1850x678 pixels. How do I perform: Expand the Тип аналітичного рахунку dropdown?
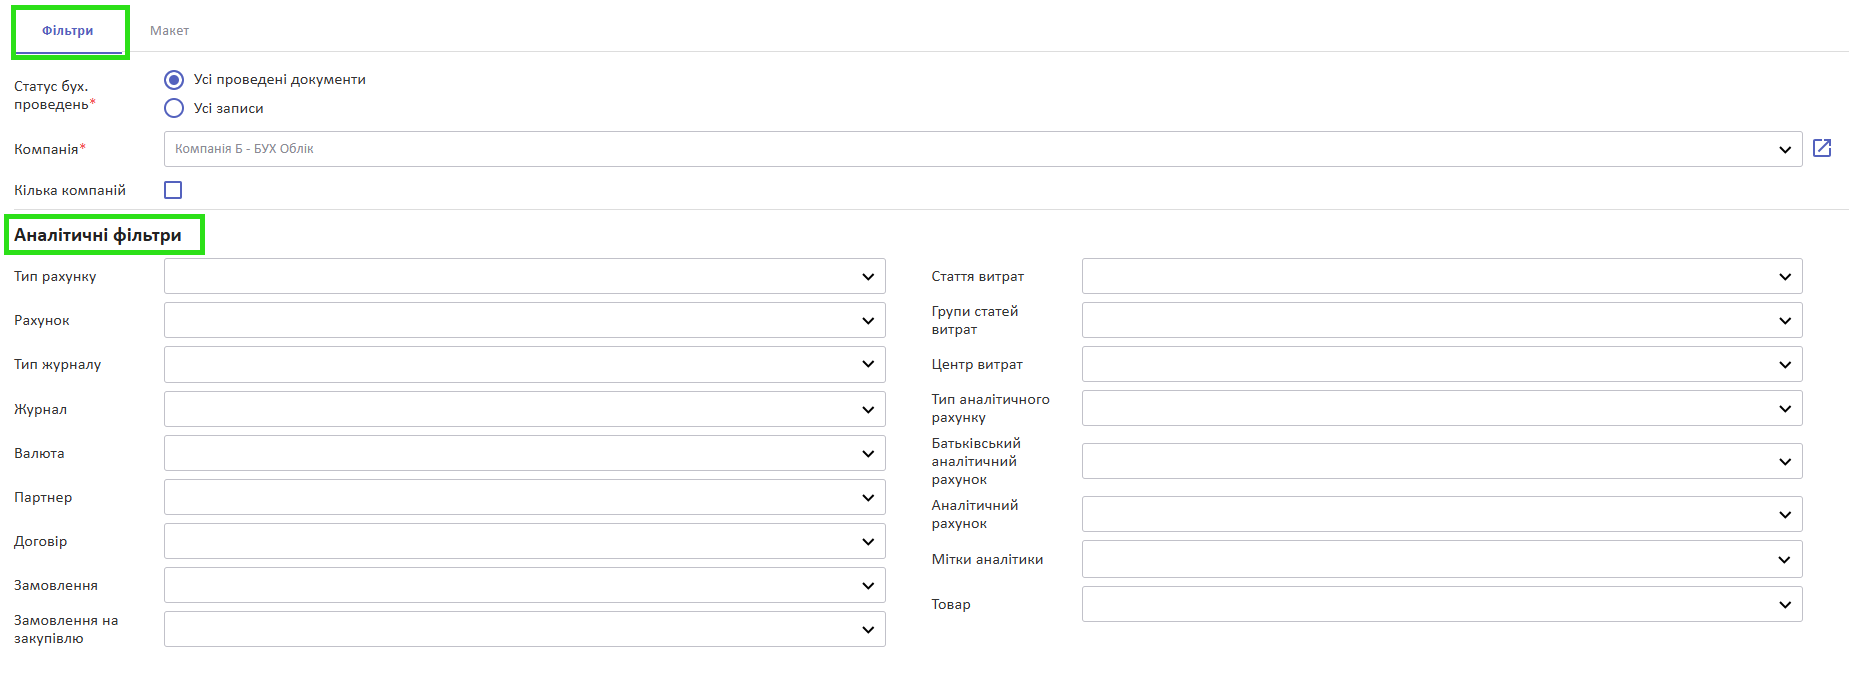click(1442, 408)
